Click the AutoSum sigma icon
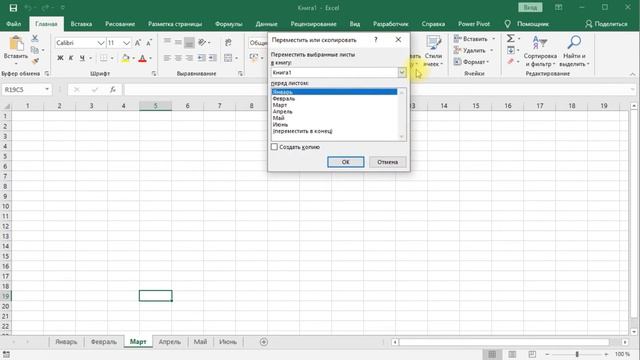Screen dimensions: 640x360 [510, 38]
